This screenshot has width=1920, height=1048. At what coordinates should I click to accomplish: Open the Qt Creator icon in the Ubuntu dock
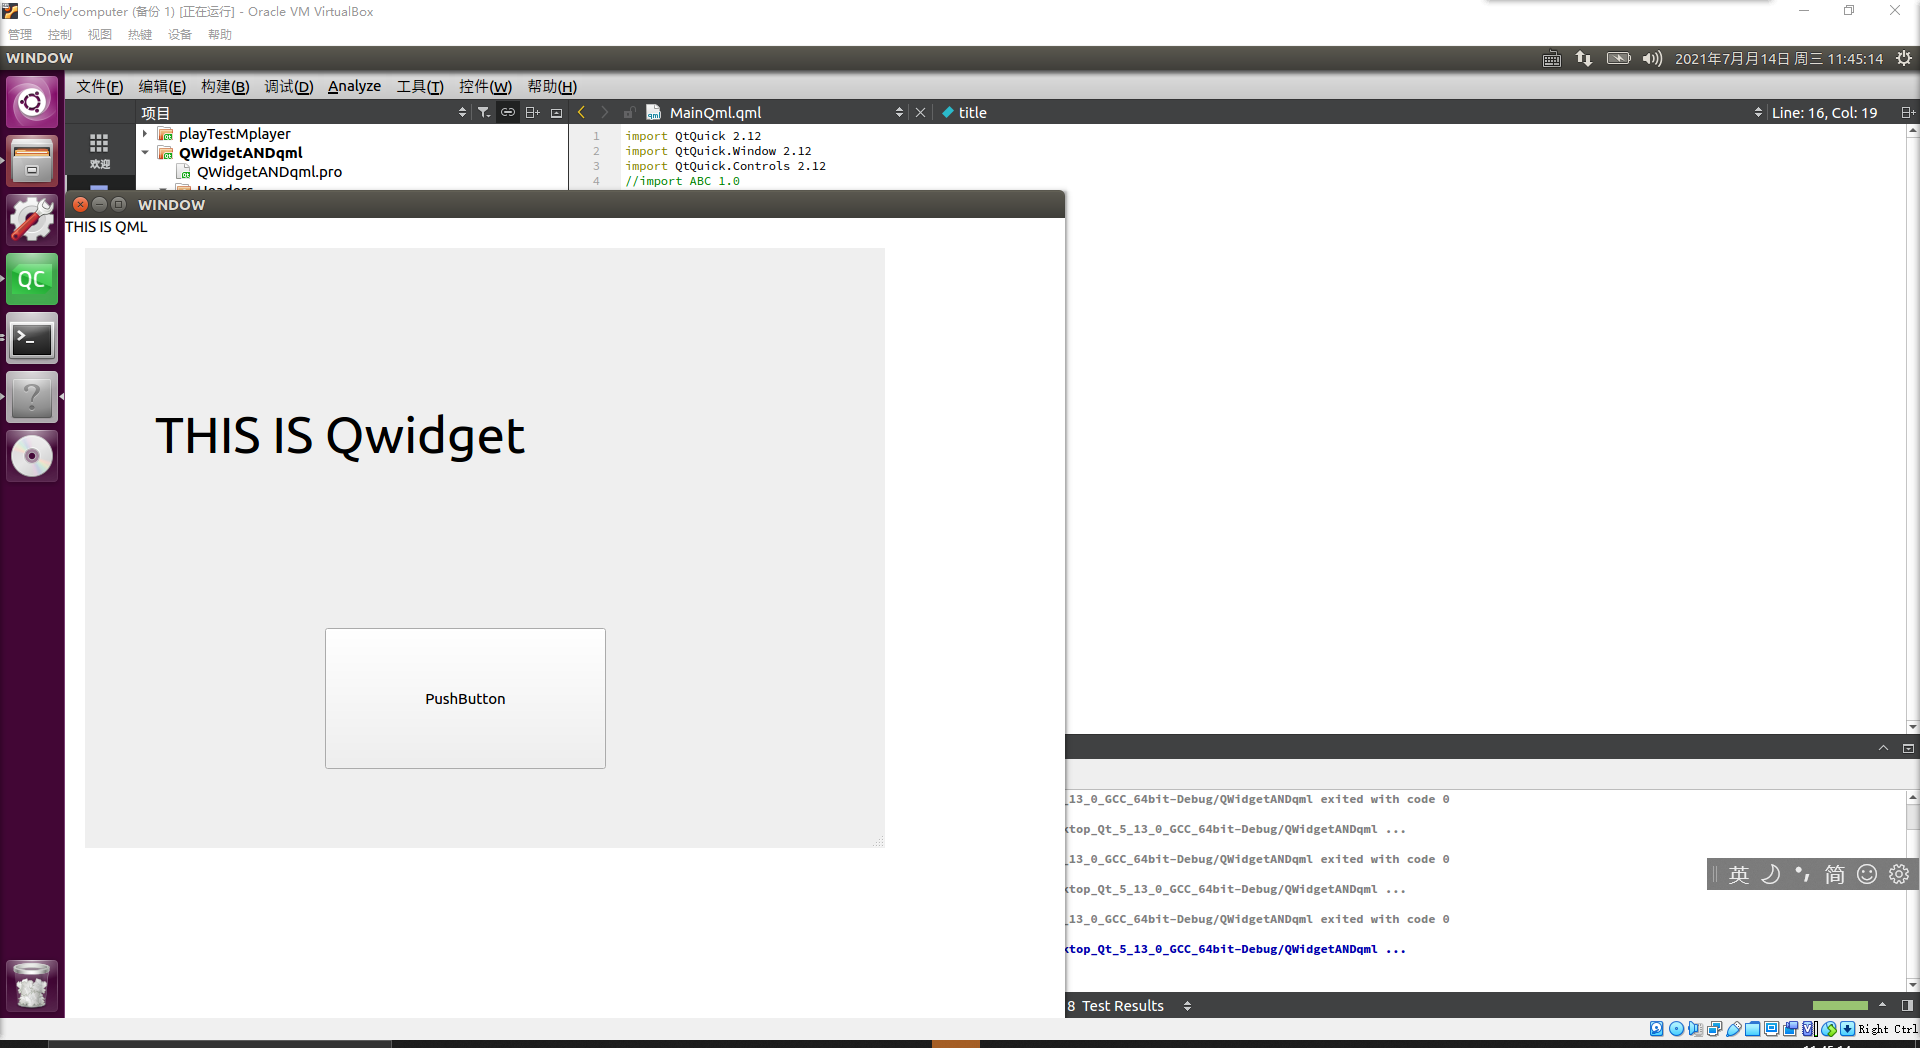[32, 279]
